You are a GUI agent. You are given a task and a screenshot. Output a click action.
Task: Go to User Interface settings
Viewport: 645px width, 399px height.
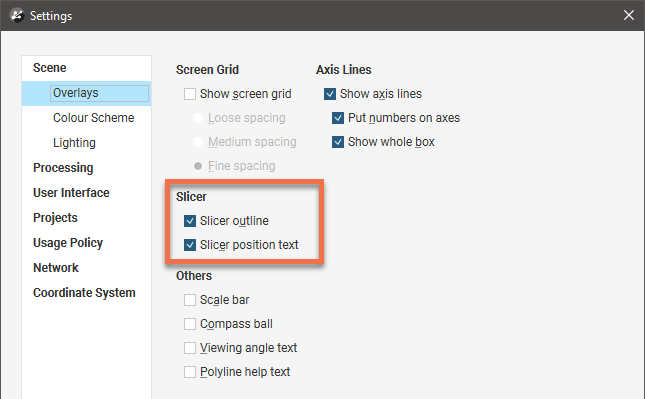click(71, 193)
